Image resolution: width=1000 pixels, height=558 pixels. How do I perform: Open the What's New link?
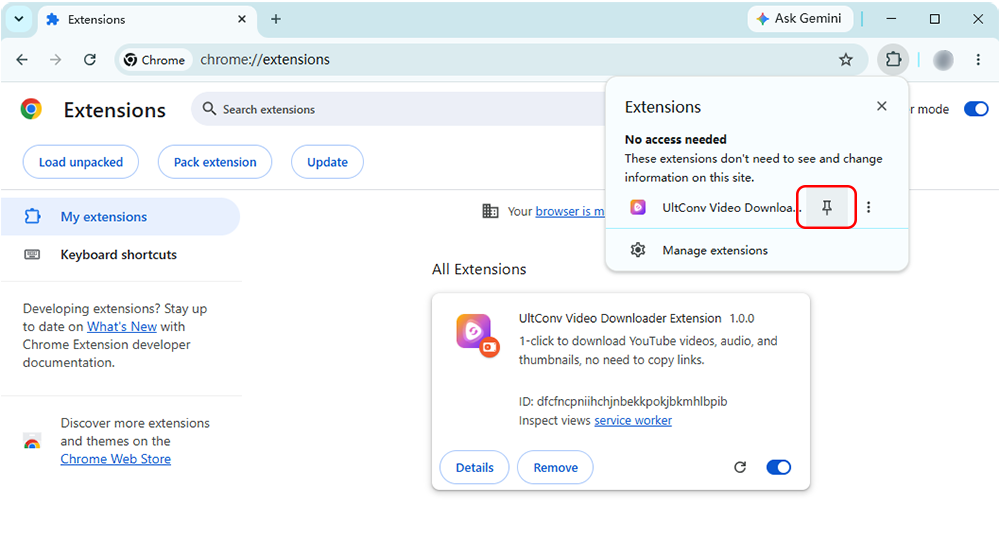click(122, 327)
